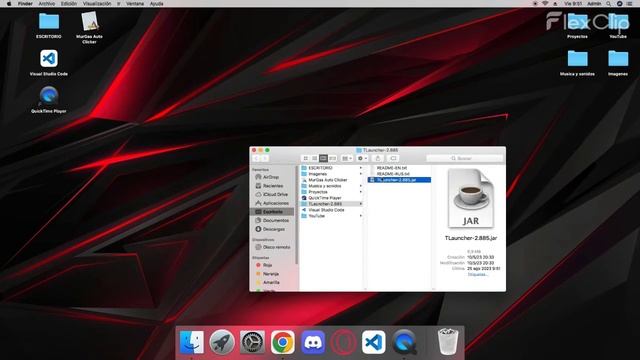Expand the ESCRITORIO folder arrow in column
640x360 pixels.
click(x=360, y=168)
